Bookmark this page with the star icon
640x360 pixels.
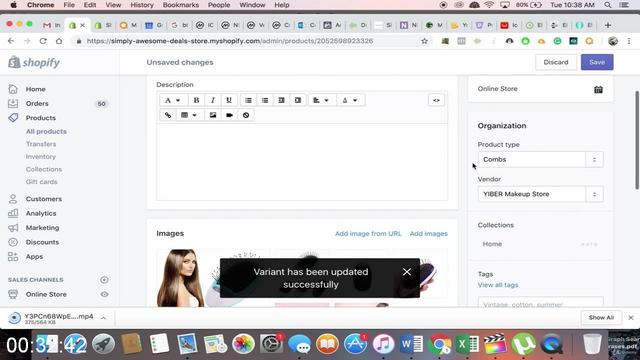[424, 41]
